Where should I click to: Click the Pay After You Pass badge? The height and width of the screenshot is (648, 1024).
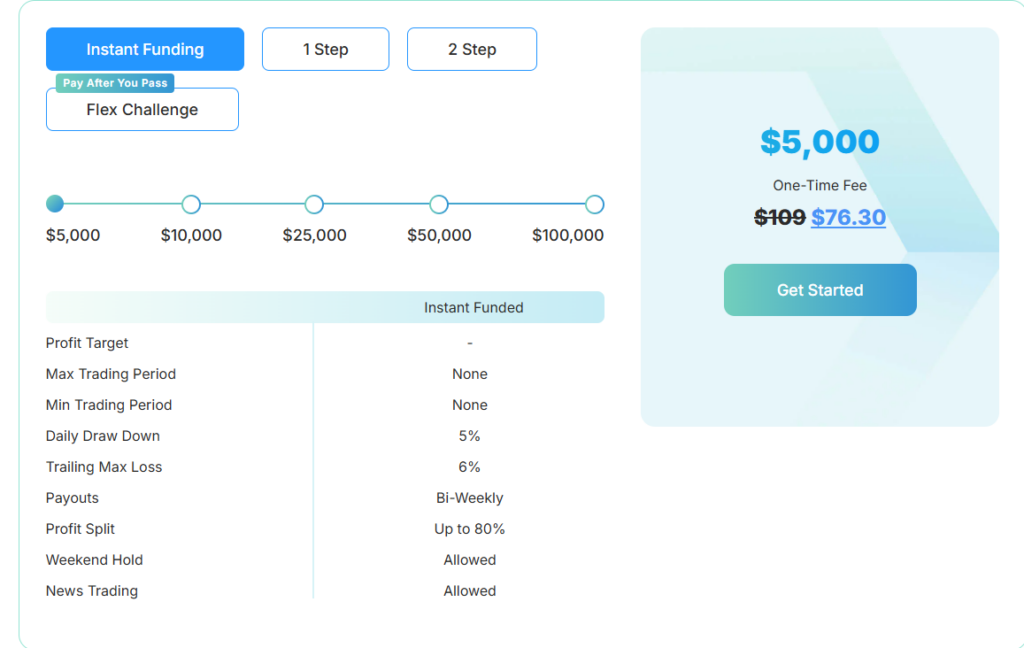tap(113, 83)
